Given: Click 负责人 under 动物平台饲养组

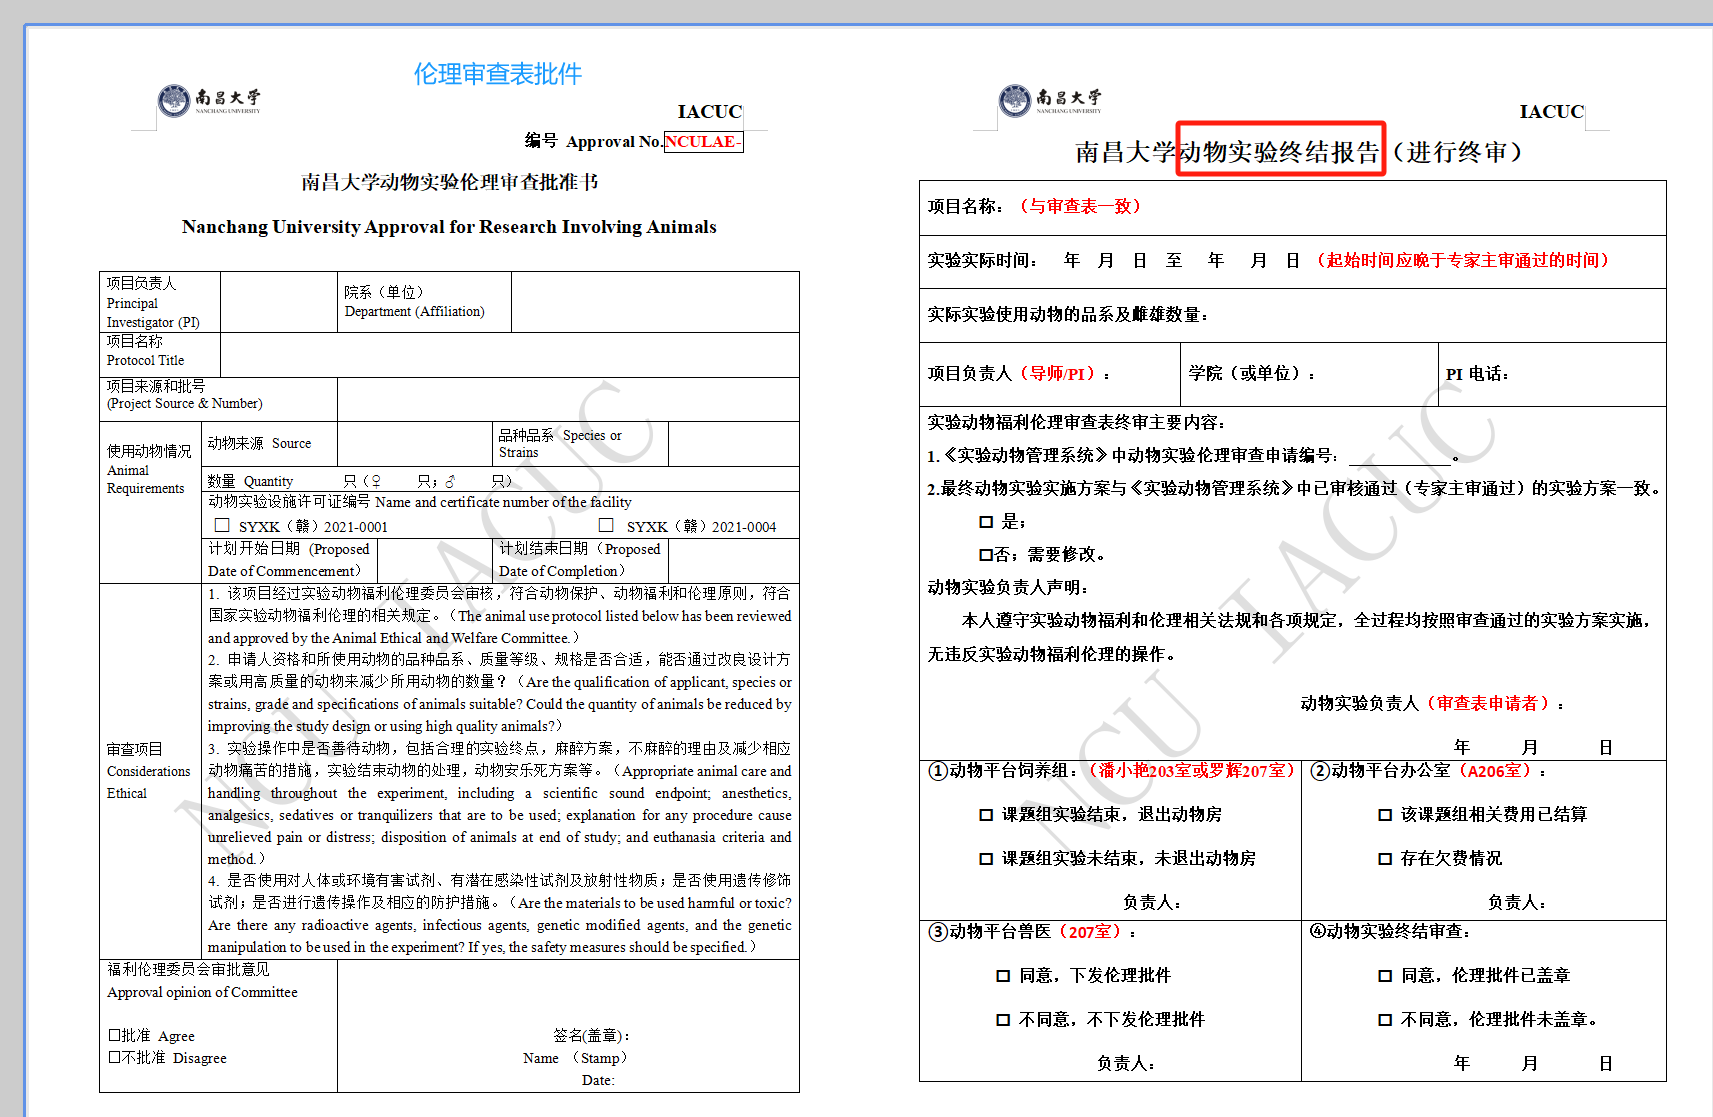Looking at the screenshot, I should 1152,903.
